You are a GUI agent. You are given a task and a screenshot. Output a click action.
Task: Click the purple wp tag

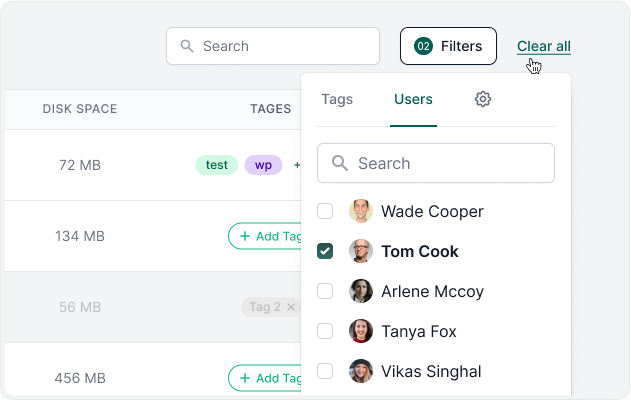pos(263,165)
